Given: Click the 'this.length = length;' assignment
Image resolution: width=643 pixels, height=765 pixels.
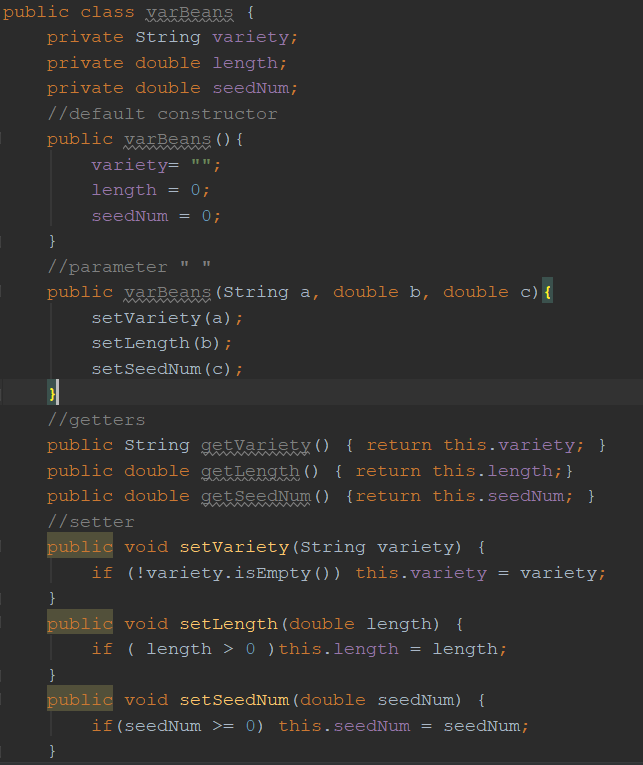Looking at the screenshot, I should pyautogui.click(x=393, y=649).
